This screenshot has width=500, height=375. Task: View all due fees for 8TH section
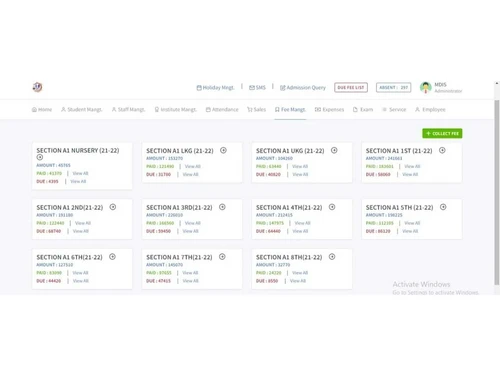pos(298,281)
